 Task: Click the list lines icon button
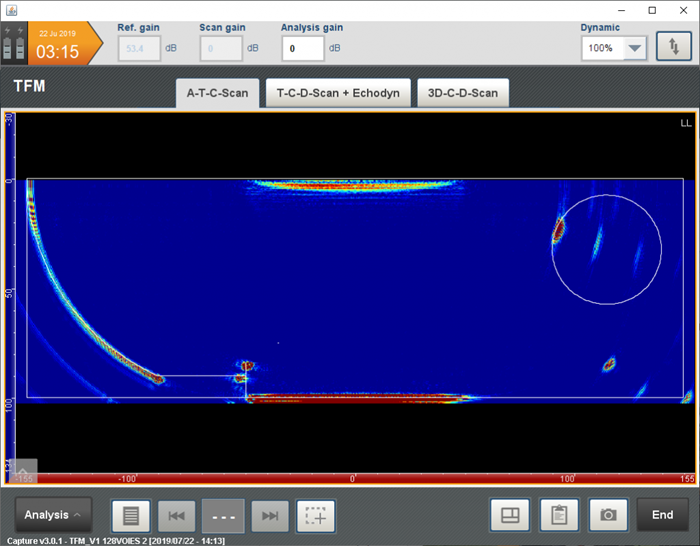(x=131, y=516)
